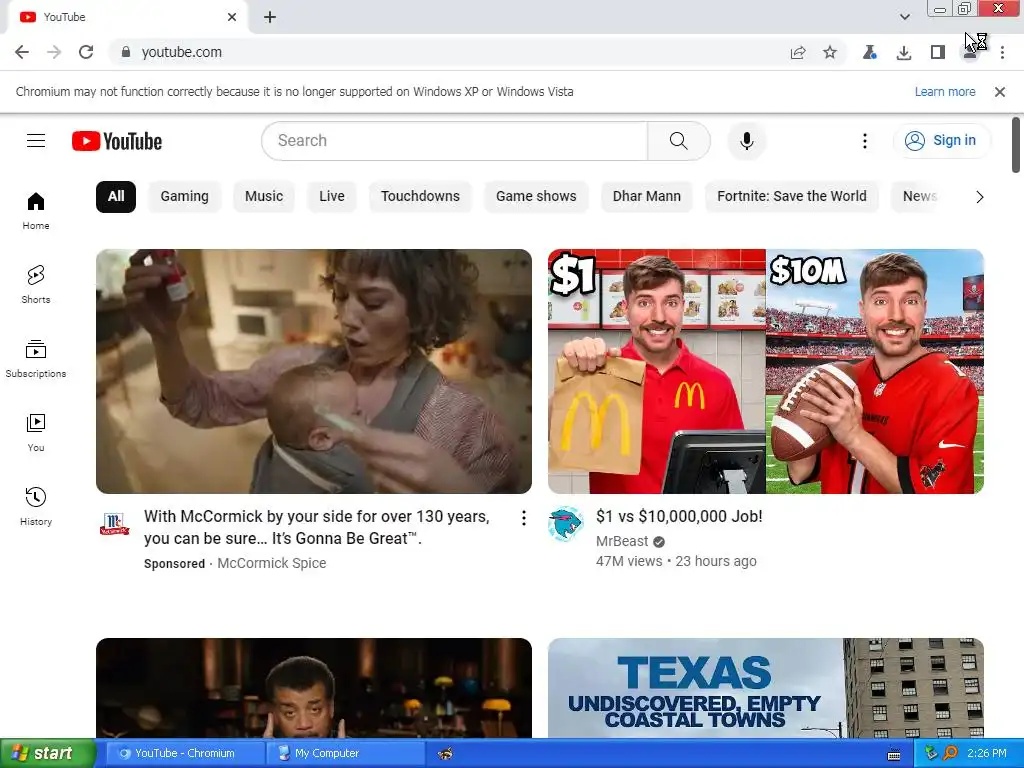Open McCormick ad options three-dot menu
The height and width of the screenshot is (768, 1024).
coord(523,518)
